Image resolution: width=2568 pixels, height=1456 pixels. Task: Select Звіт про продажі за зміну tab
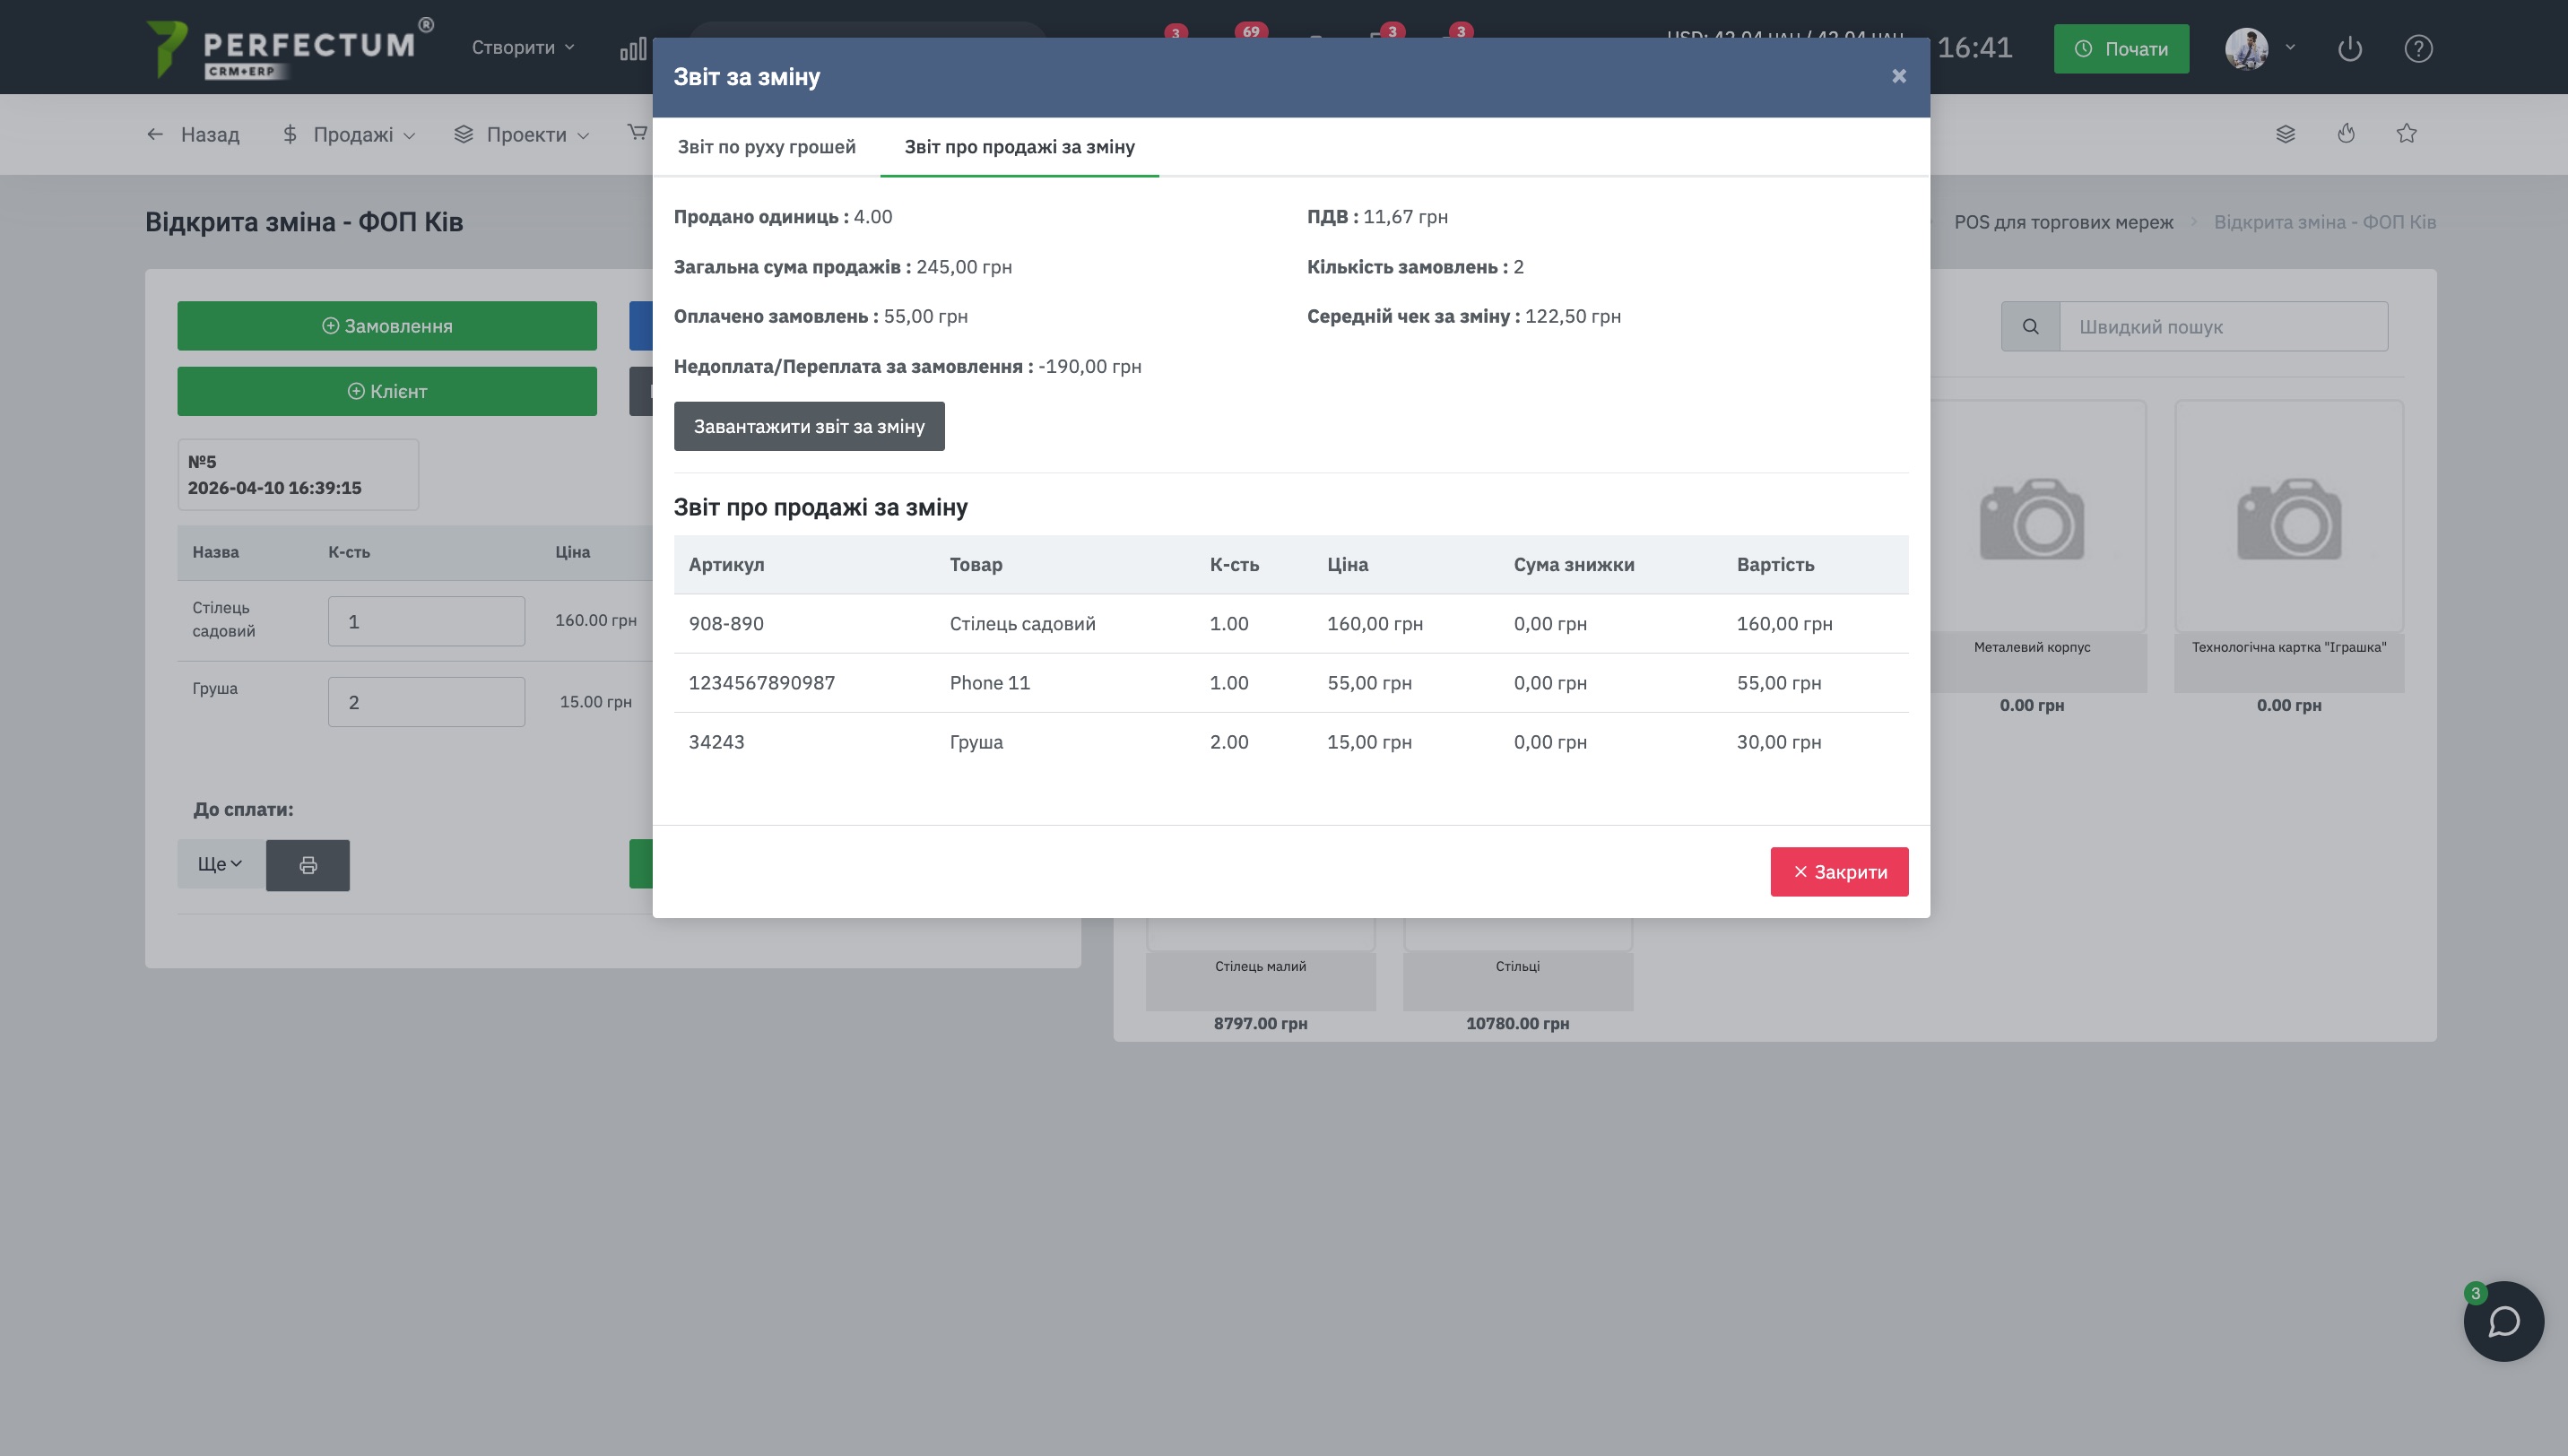[x=1019, y=147]
